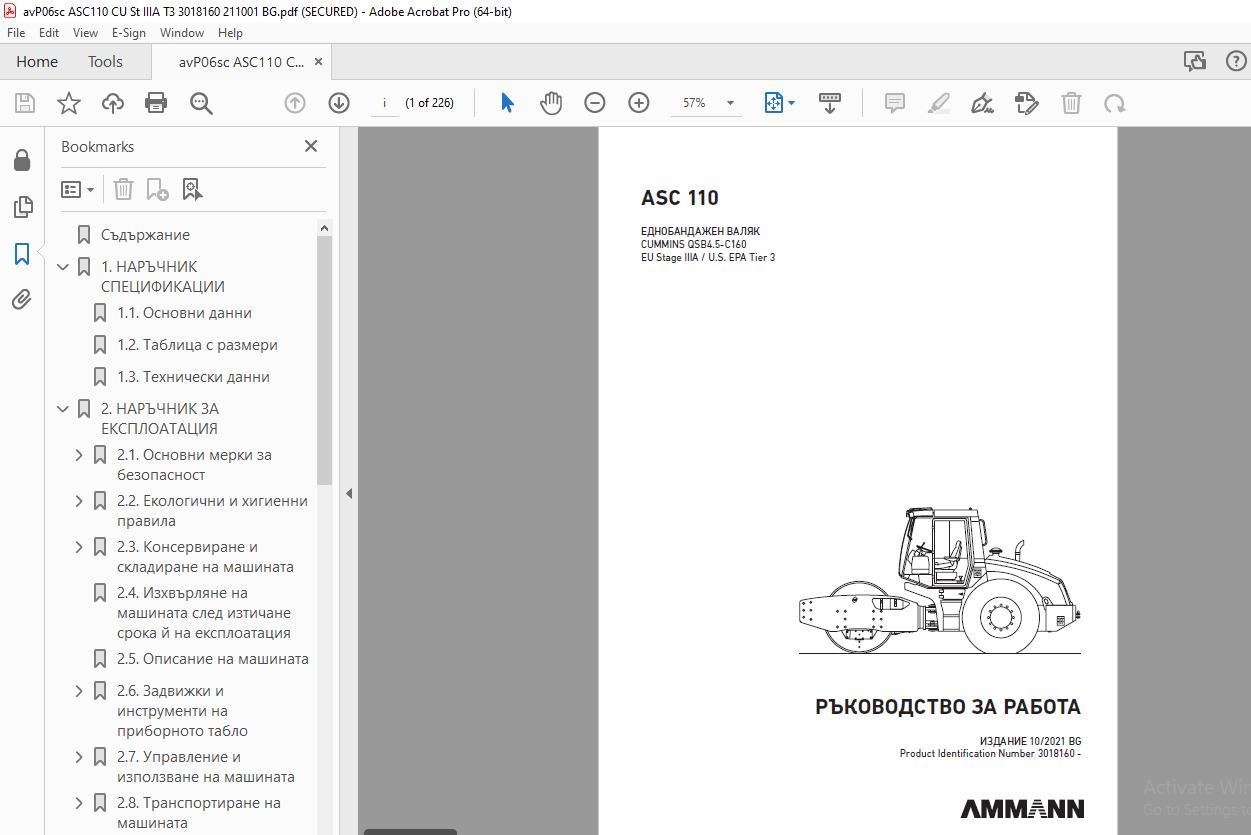The image size is (1251, 835).
Task: Open the page thumbnails panel
Action: (22, 207)
